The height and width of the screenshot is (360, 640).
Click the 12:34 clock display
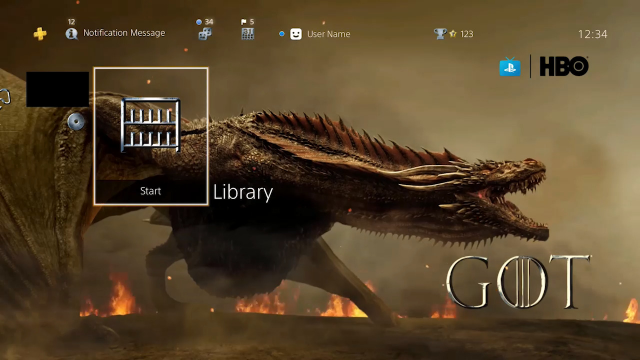(593, 34)
